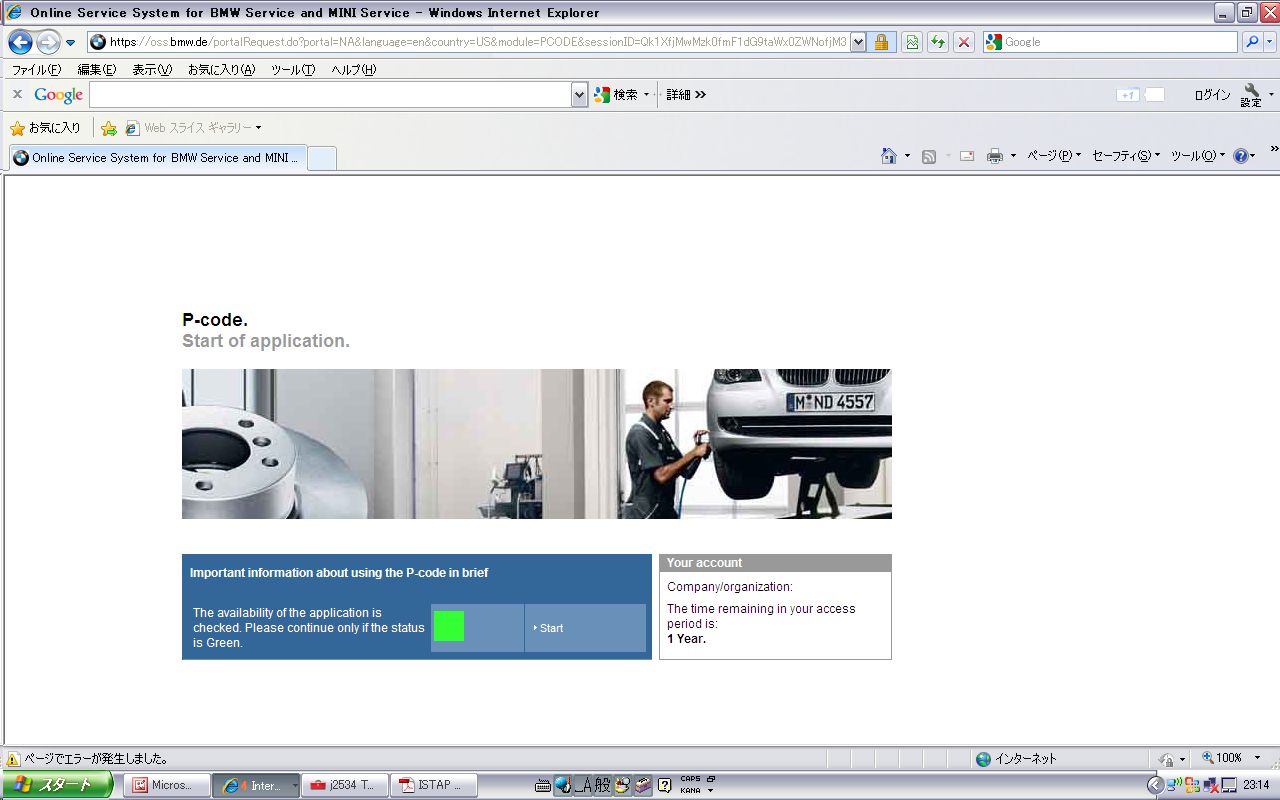Click the Start link to launch P-code
Screen dimensions: 1280x800
click(x=551, y=628)
